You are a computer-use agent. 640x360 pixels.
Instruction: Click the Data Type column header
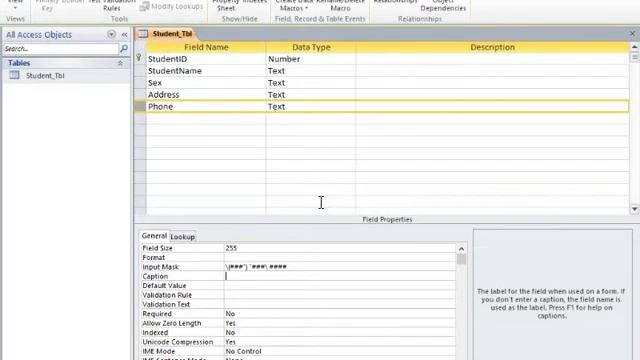[311, 47]
